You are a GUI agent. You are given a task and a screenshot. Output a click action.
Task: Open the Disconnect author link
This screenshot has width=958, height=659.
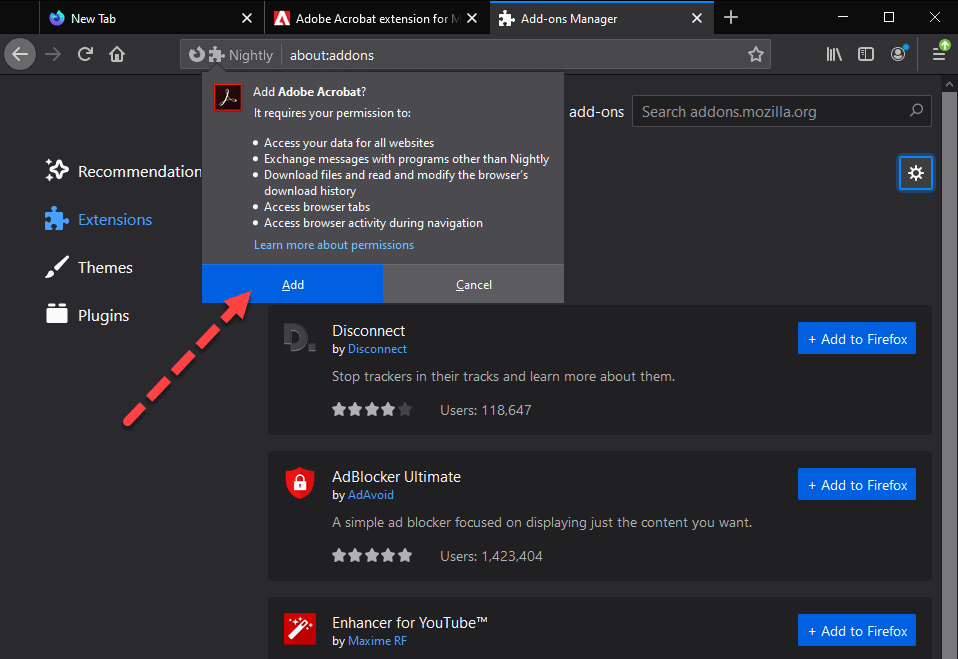377,349
